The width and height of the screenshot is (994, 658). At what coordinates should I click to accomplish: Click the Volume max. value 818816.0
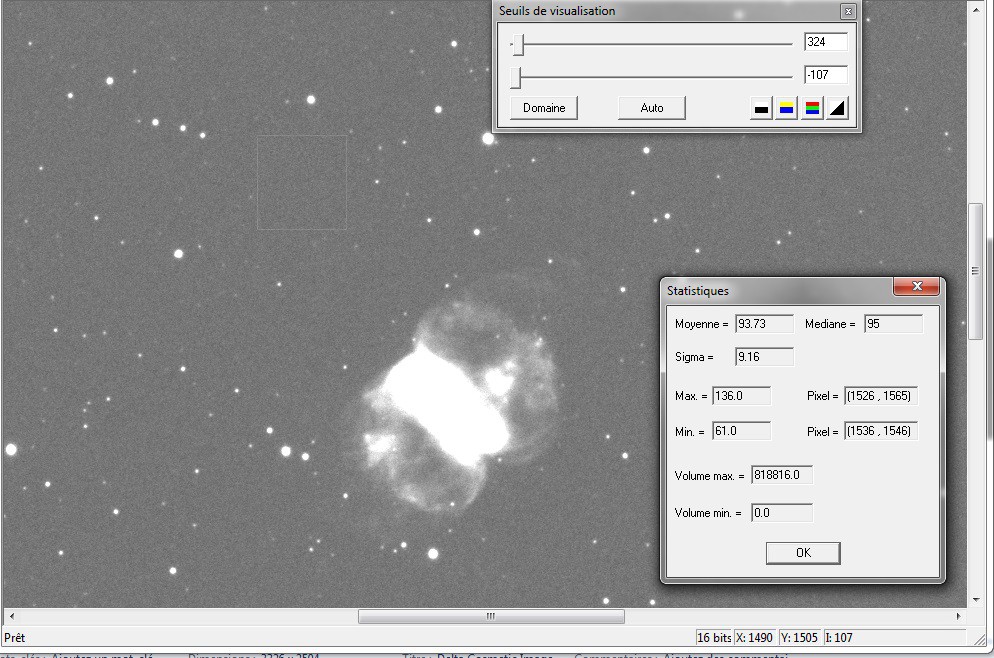coord(782,475)
